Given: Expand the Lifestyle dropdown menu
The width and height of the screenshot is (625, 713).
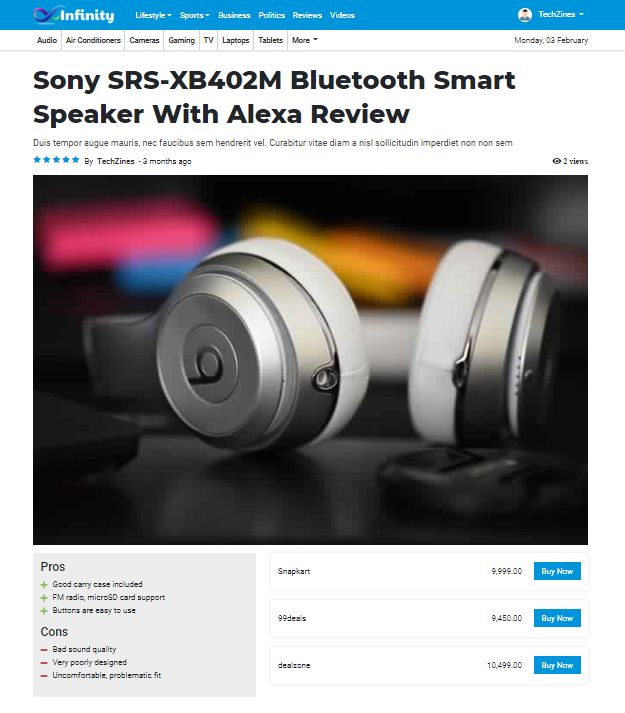Looking at the screenshot, I should (x=153, y=15).
